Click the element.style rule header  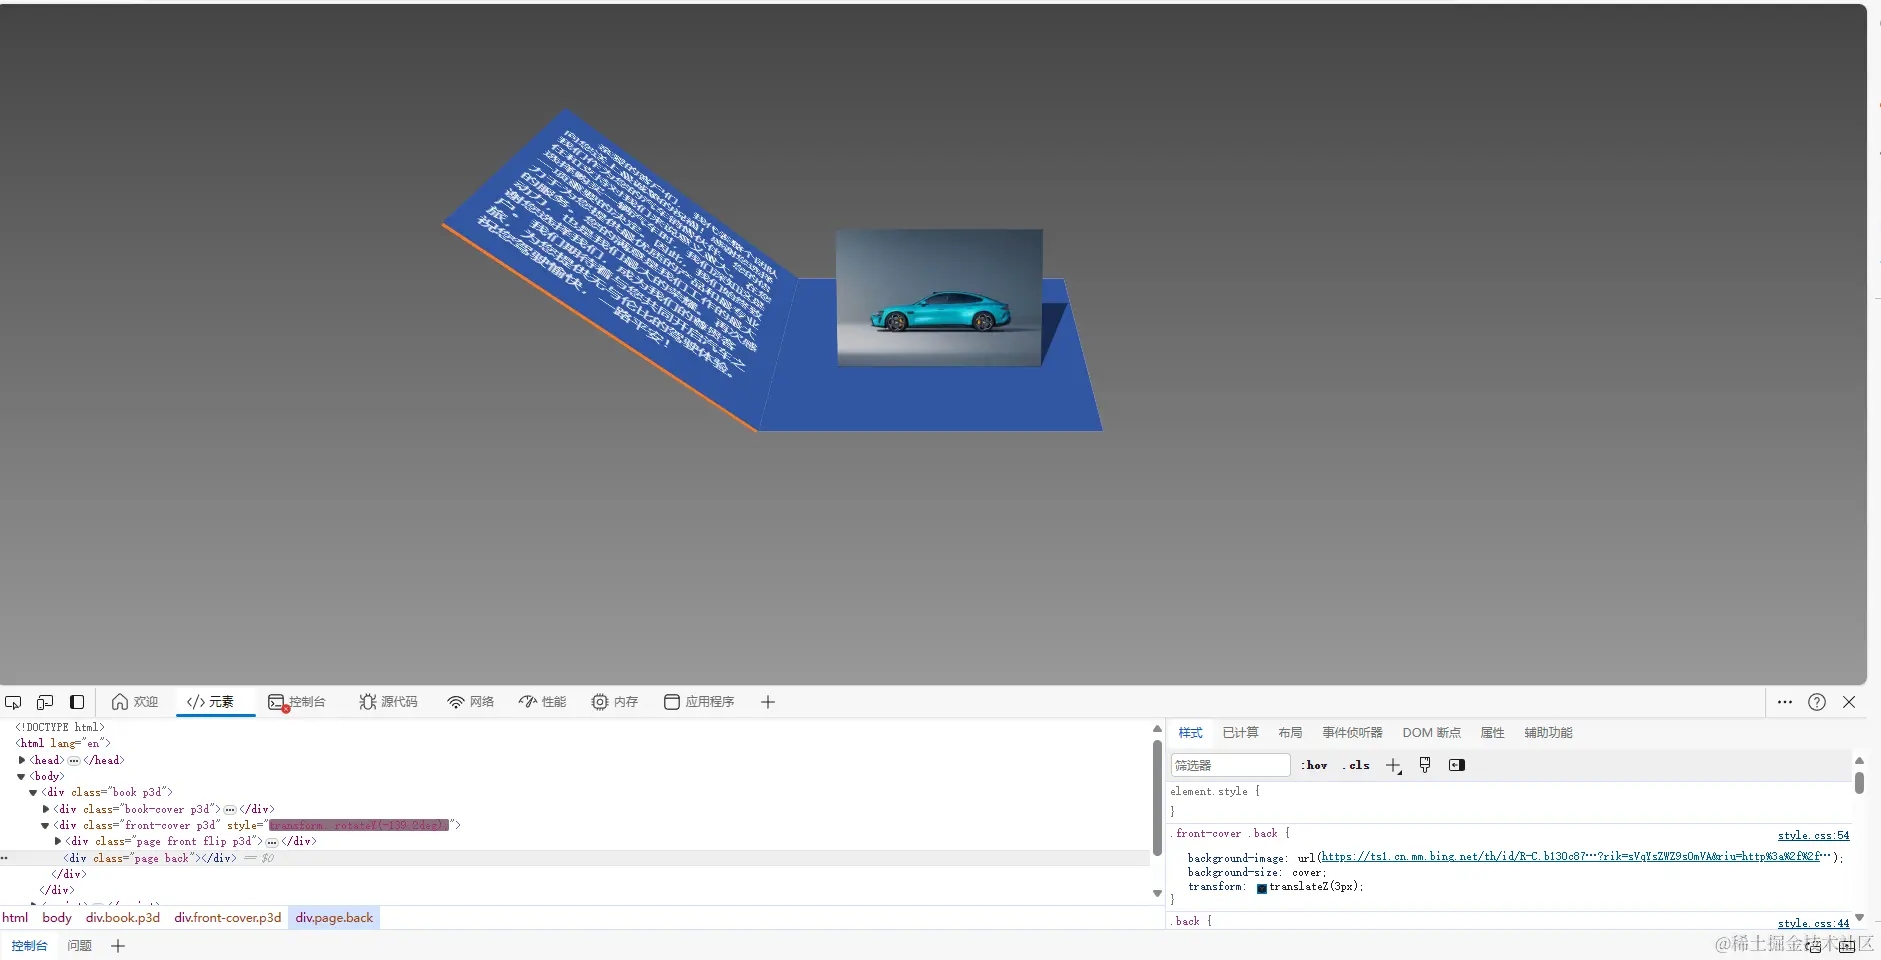[1215, 791]
